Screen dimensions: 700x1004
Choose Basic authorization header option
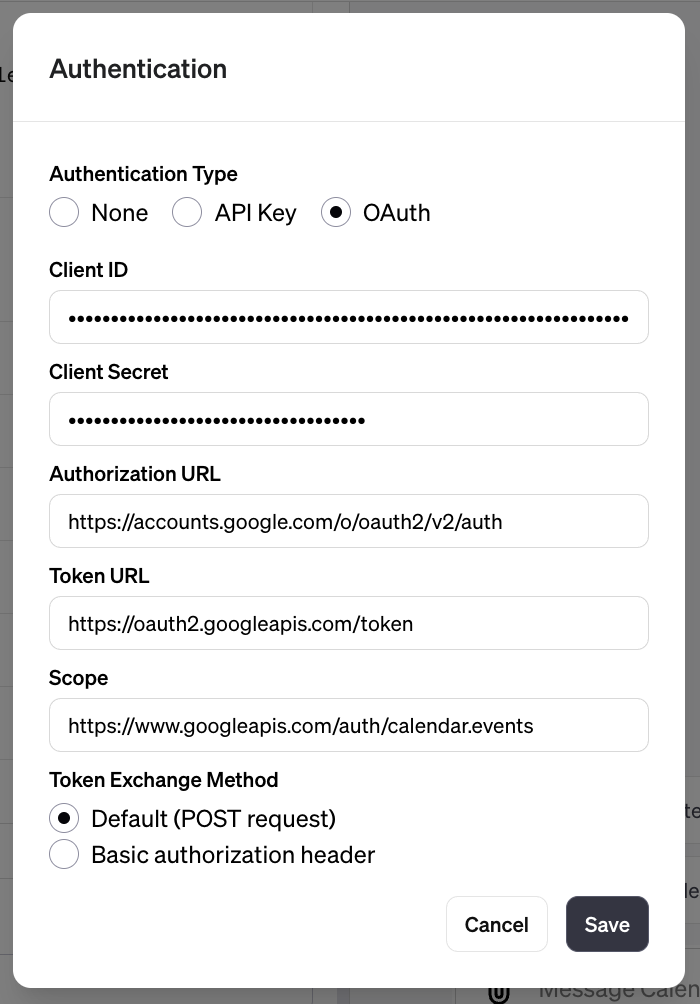coord(64,855)
